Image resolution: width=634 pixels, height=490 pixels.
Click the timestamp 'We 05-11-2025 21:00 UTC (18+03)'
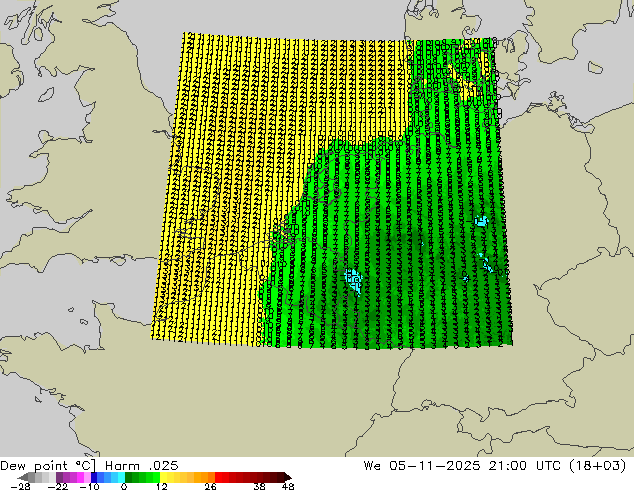[x=495, y=466]
